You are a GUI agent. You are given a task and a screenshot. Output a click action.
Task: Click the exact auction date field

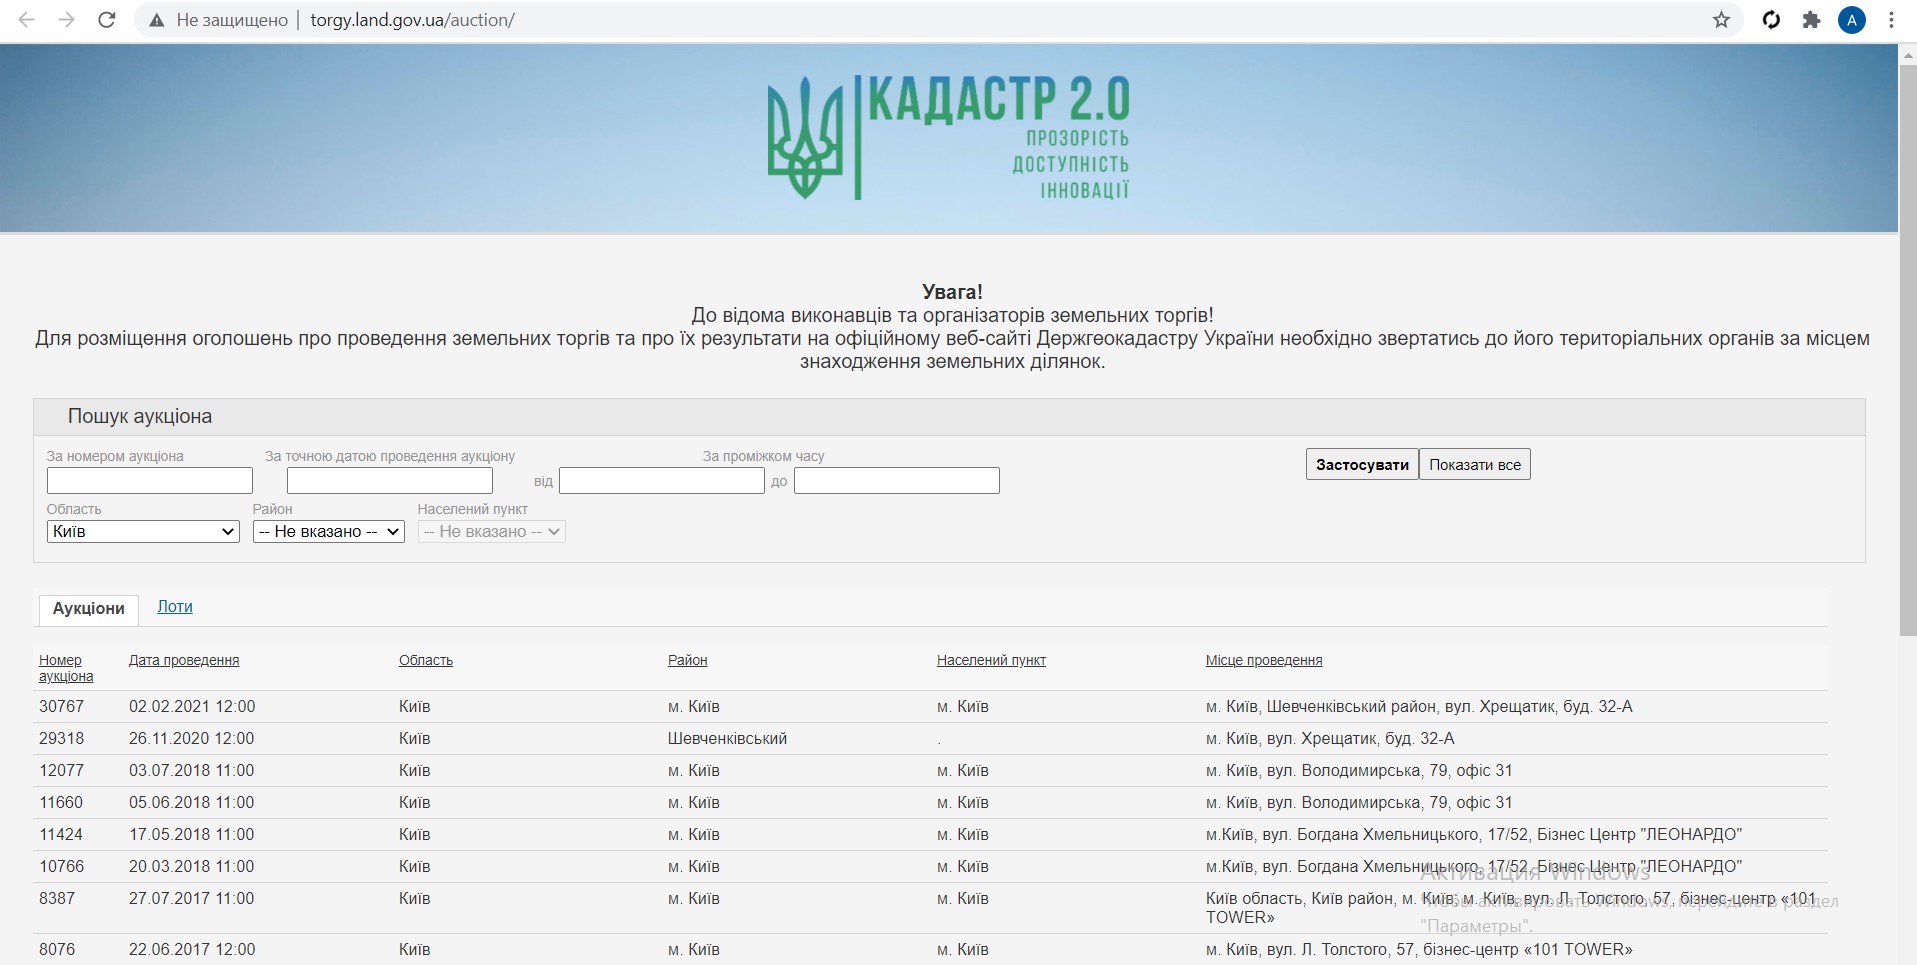390,481
